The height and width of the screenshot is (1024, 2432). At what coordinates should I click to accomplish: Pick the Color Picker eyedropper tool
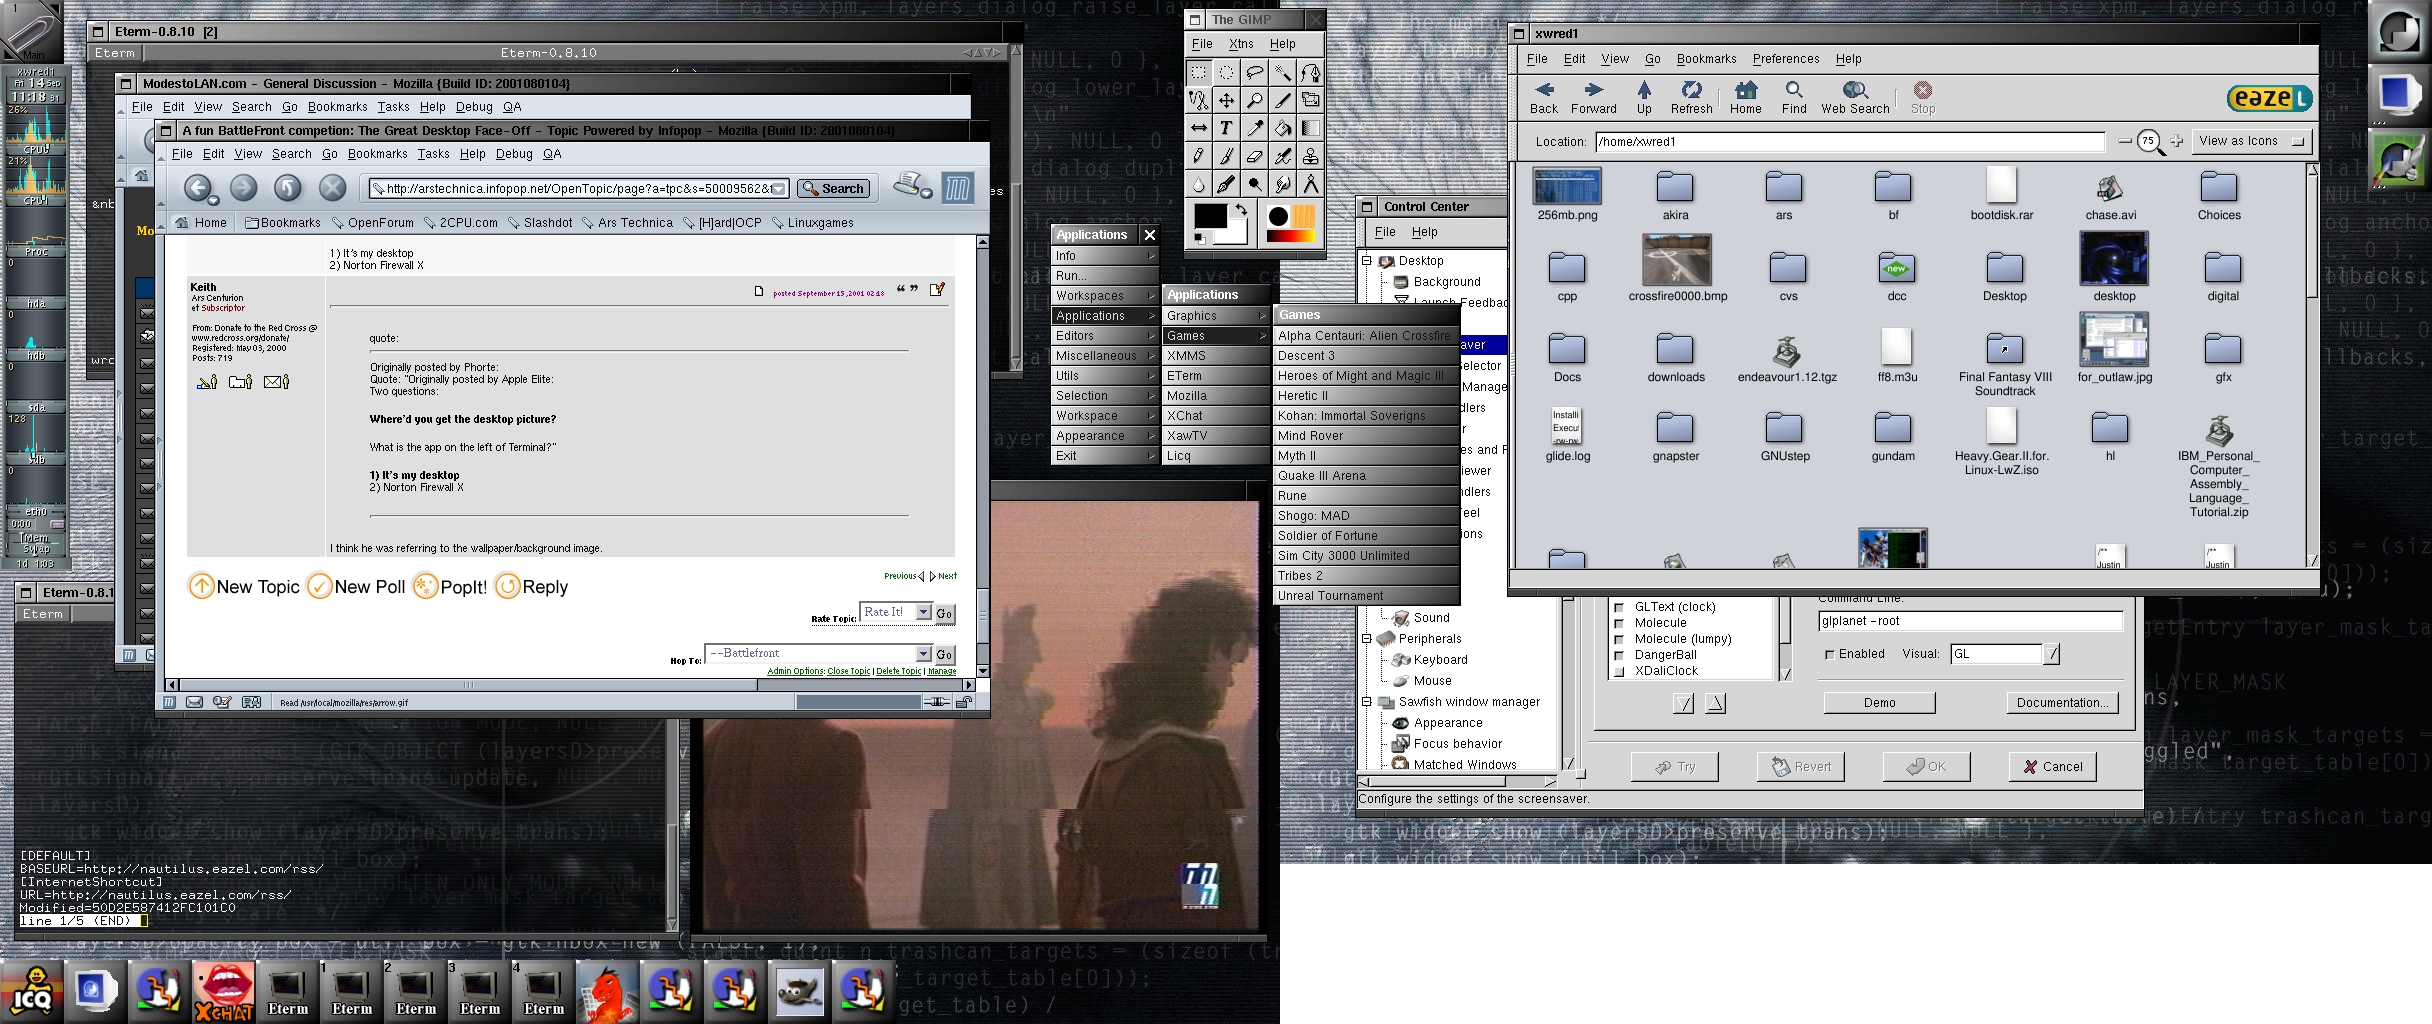coord(1254,128)
